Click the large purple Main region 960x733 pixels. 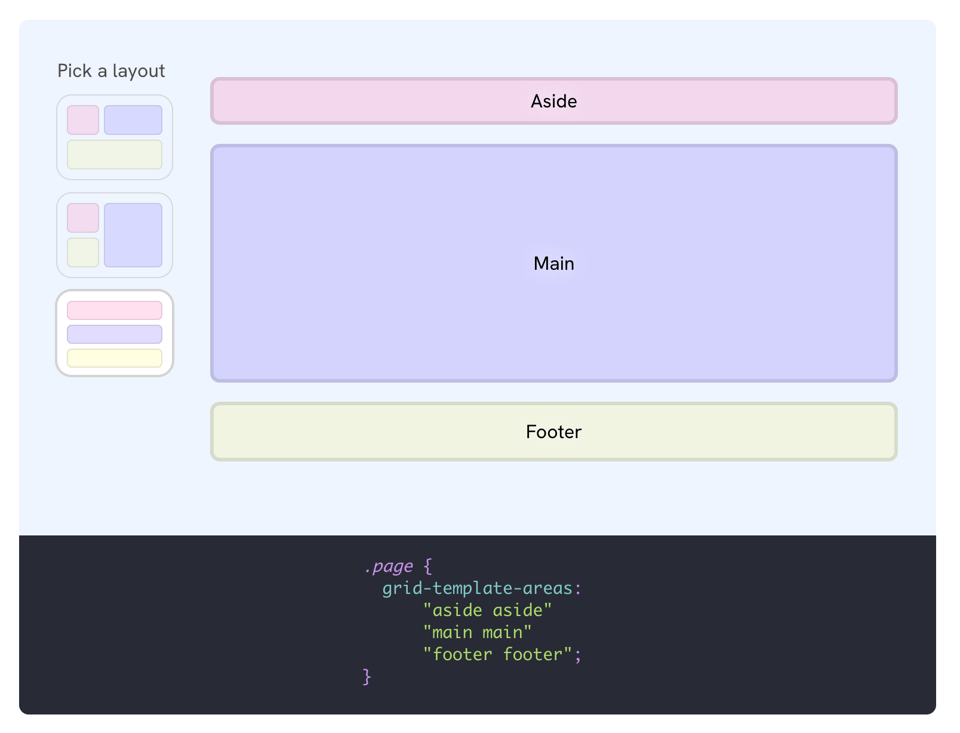[553, 263]
